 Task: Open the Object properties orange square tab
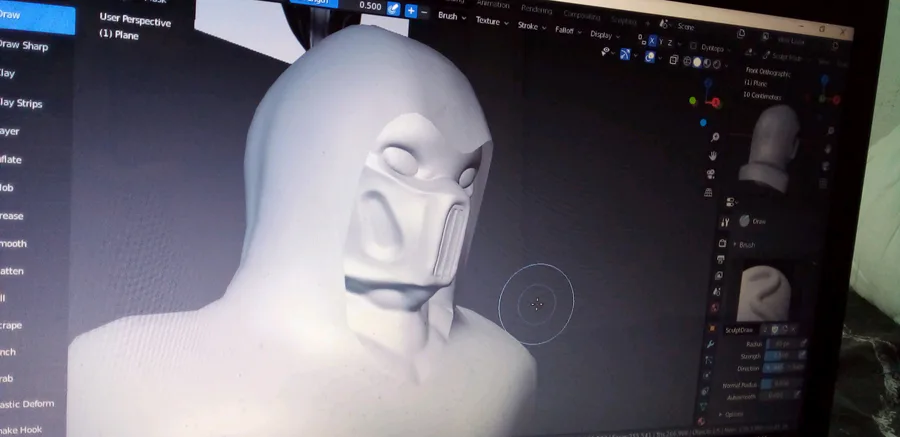point(712,328)
